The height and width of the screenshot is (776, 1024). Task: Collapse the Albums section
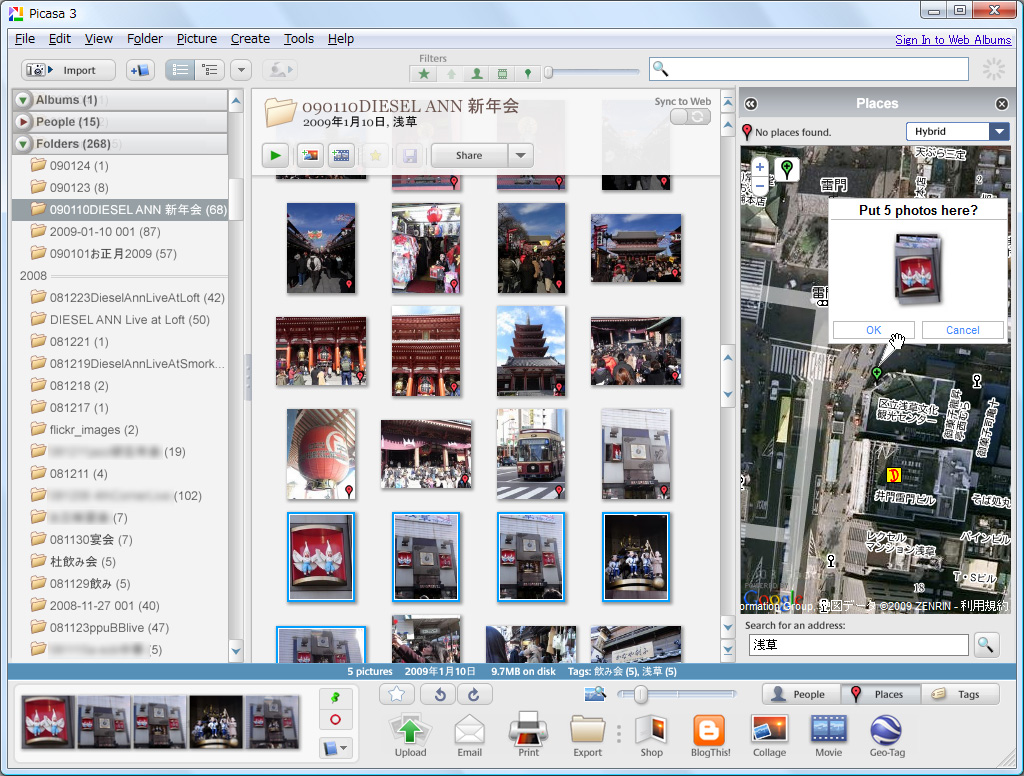click(x=23, y=100)
